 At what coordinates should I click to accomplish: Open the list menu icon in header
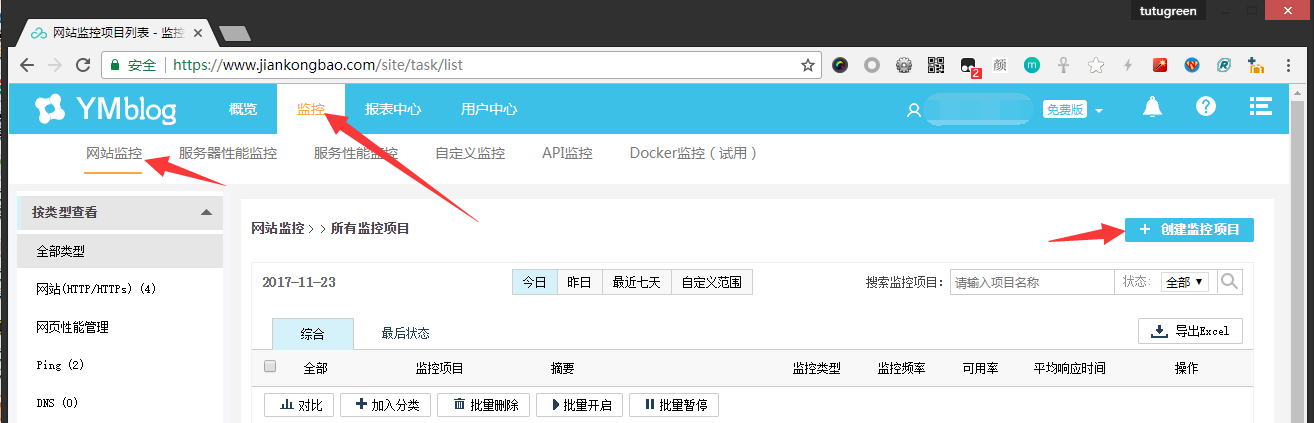tap(1260, 108)
